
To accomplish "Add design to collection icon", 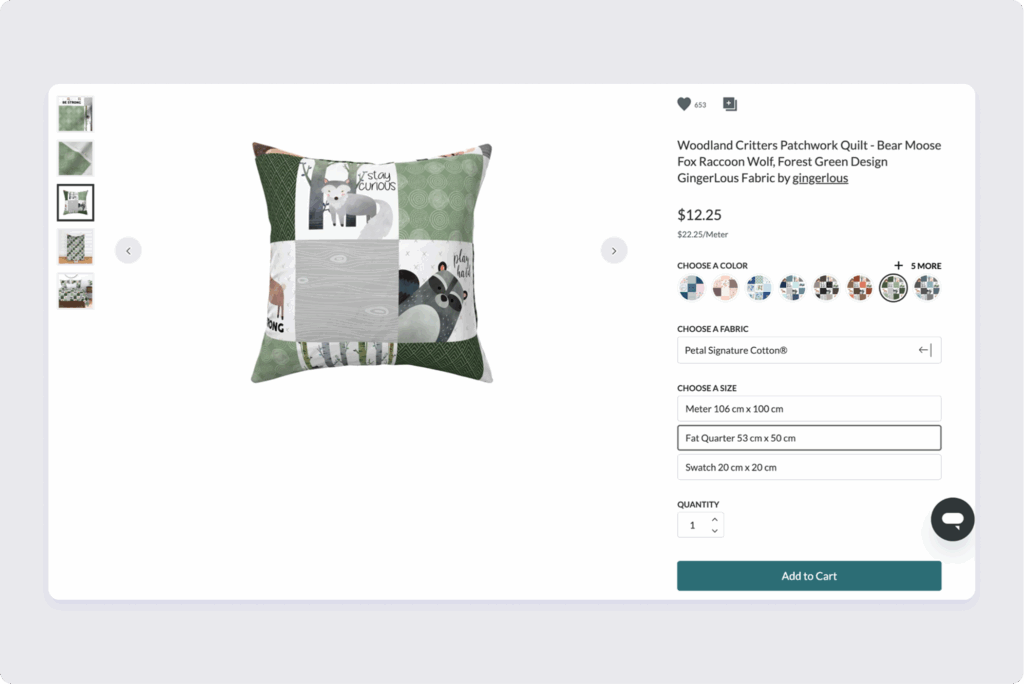I will click(730, 104).
